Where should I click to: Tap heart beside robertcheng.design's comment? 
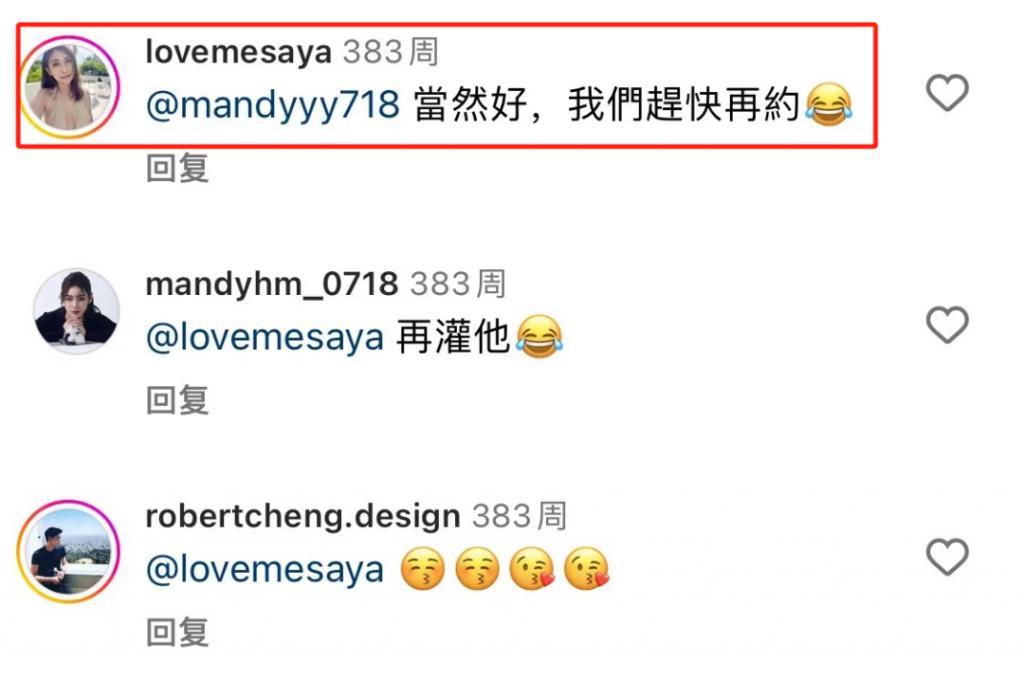[x=947, y=557]
